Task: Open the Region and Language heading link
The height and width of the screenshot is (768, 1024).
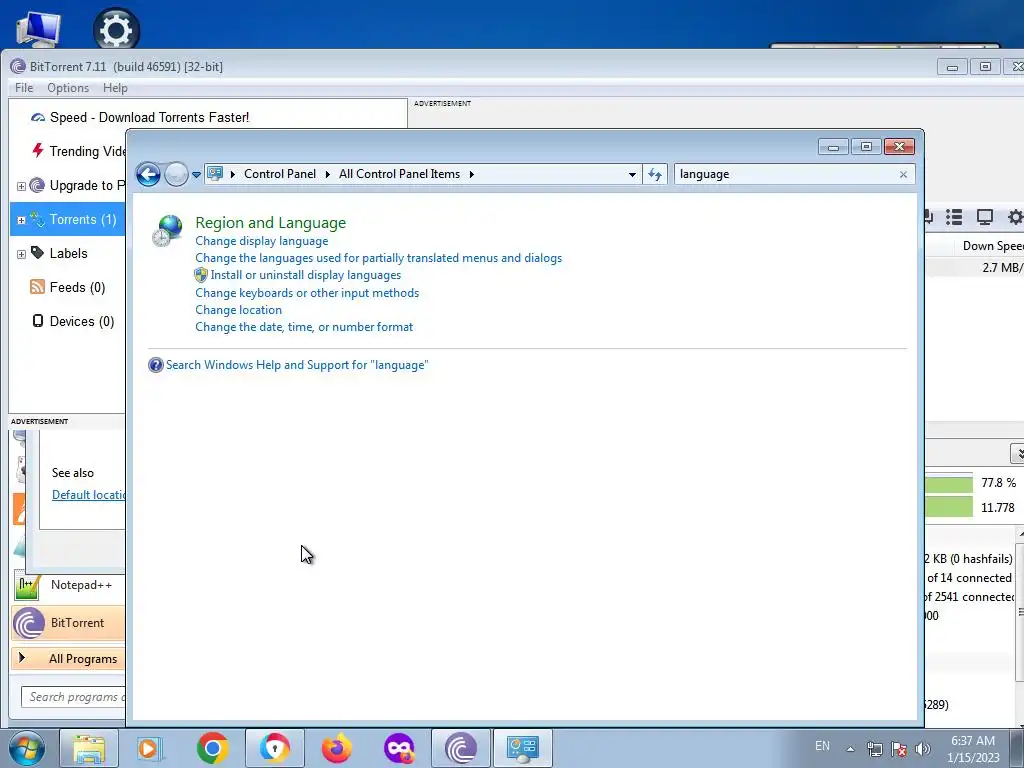Action: point(270,223)
